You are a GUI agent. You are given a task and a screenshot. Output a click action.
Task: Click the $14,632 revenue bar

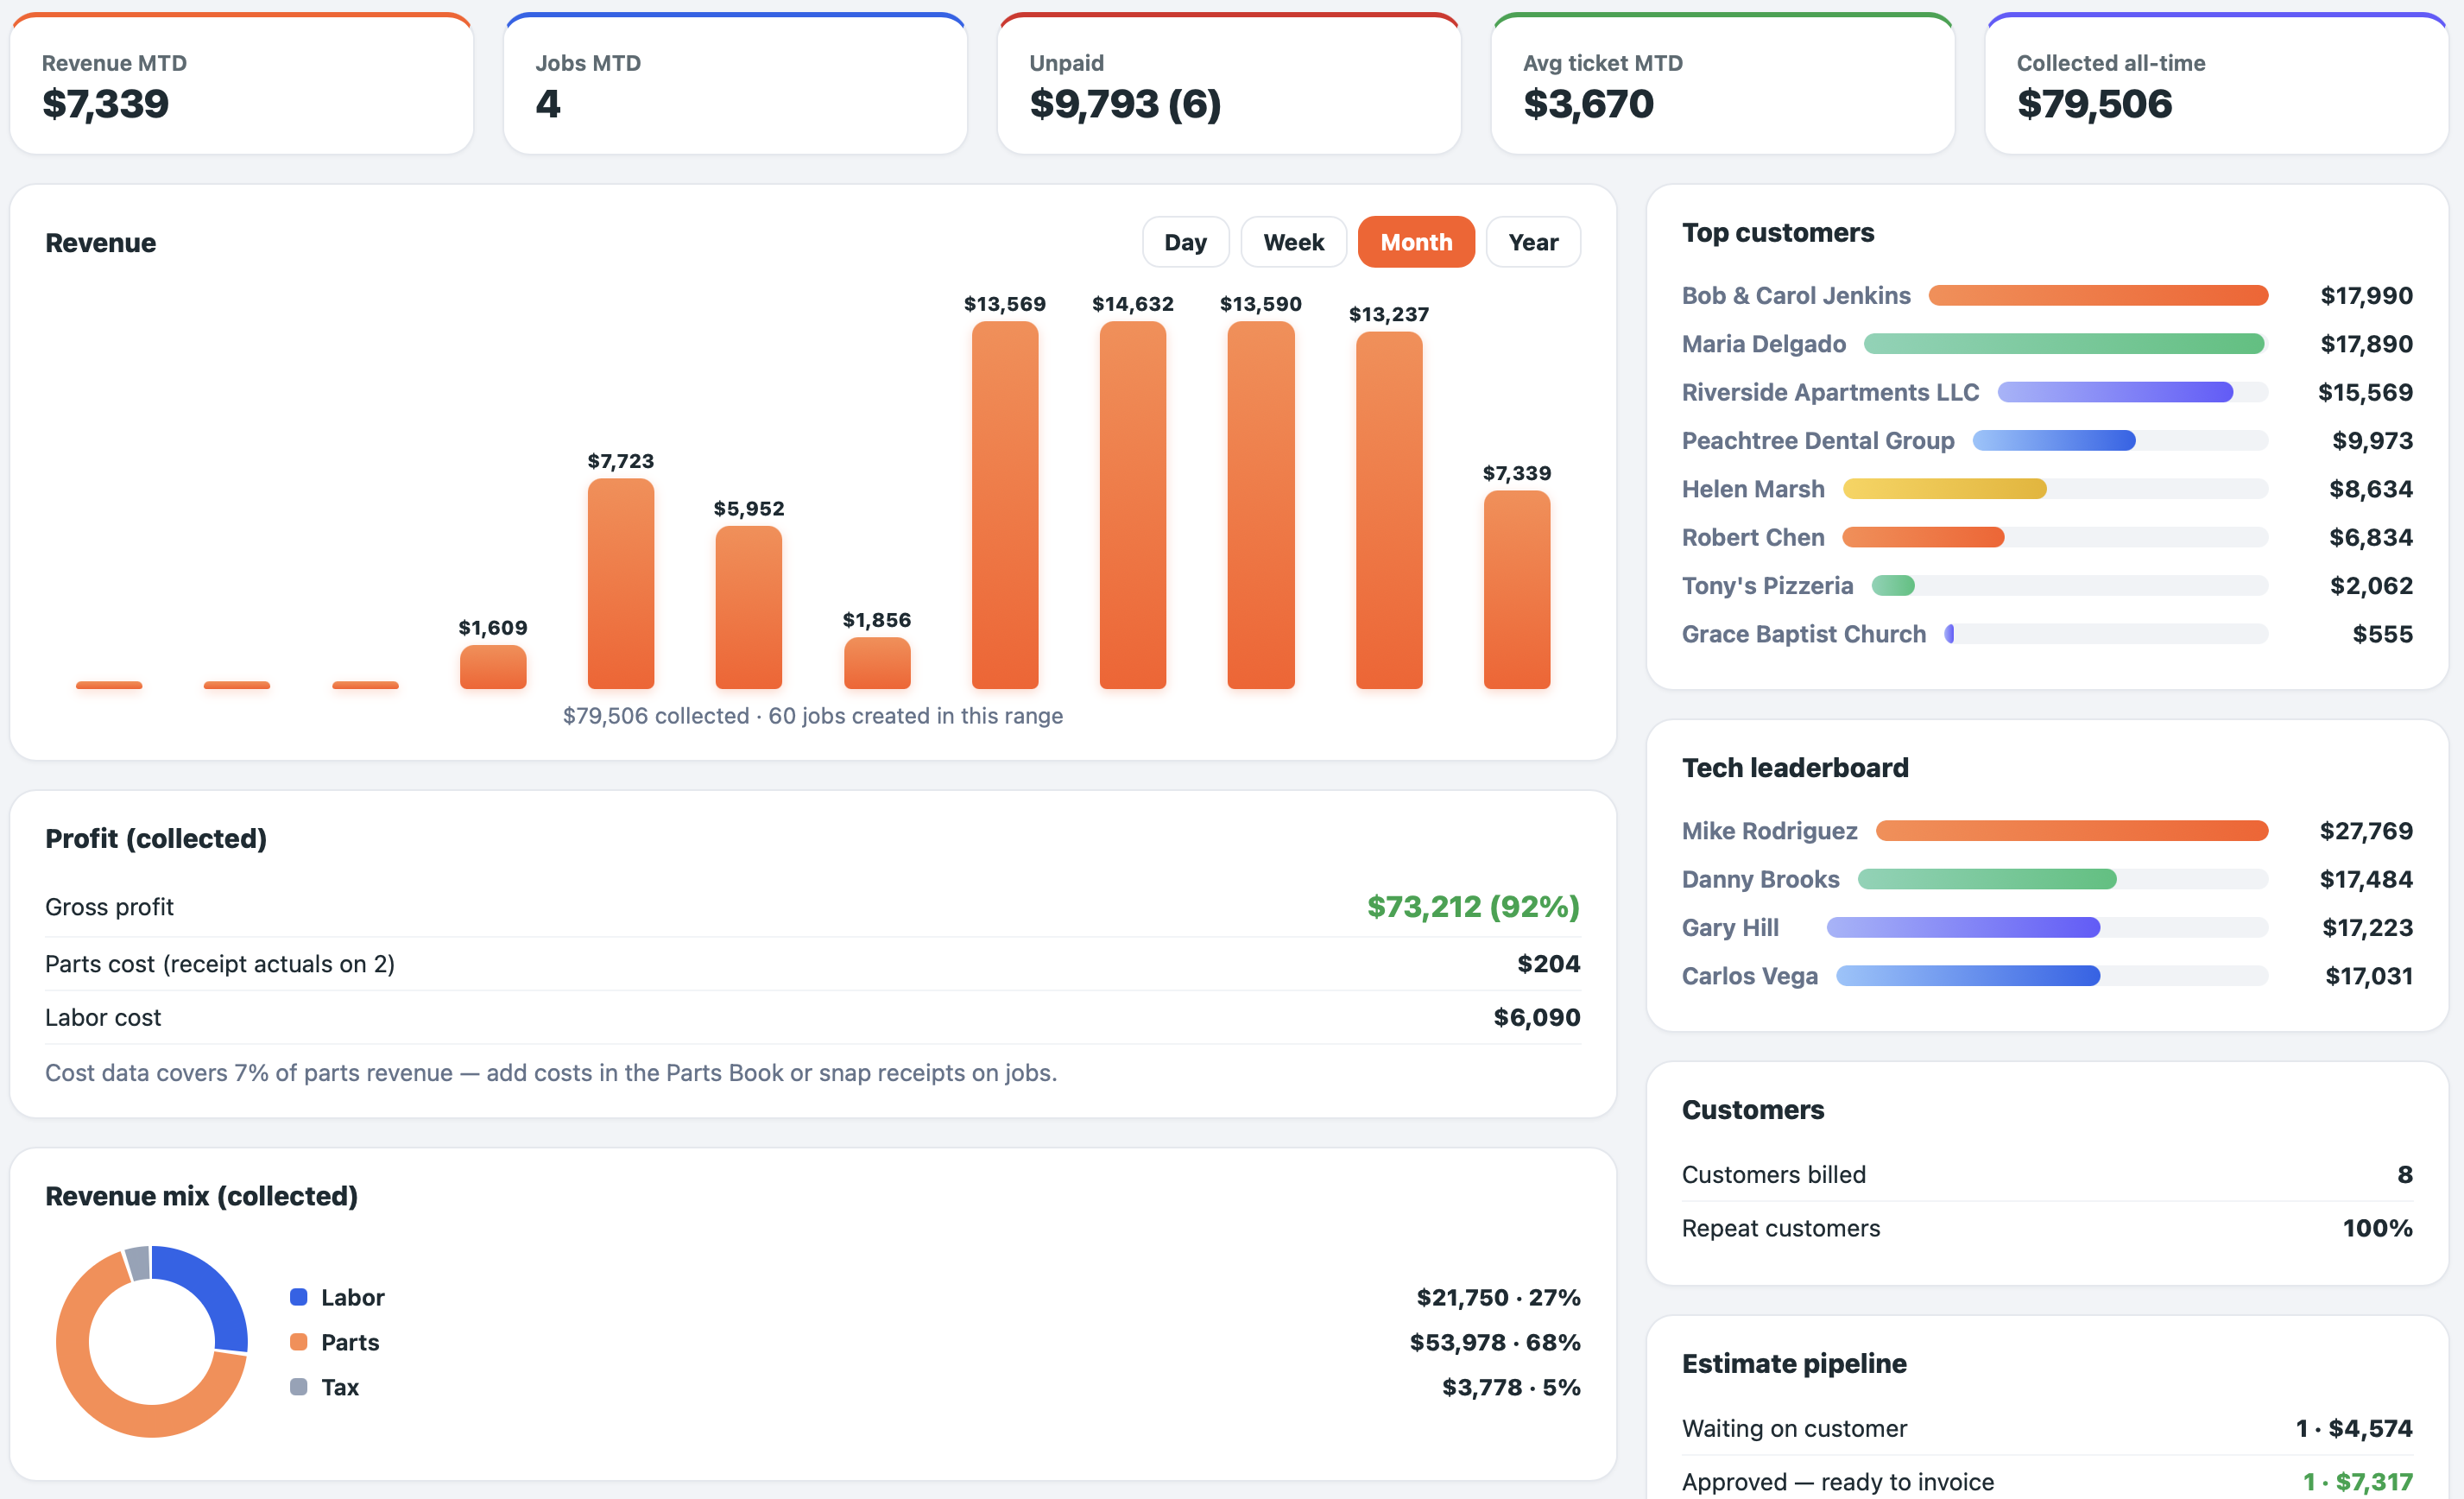tap(1132, 505)
